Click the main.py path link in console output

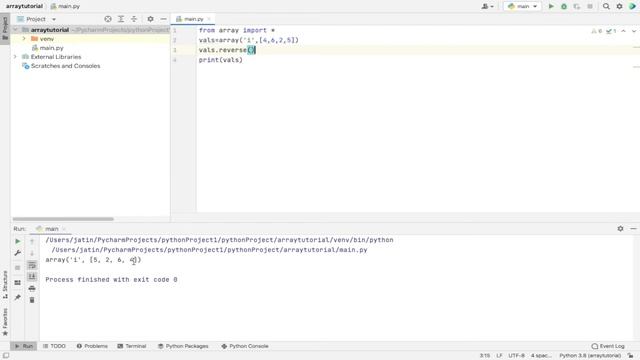click(209, 250)
